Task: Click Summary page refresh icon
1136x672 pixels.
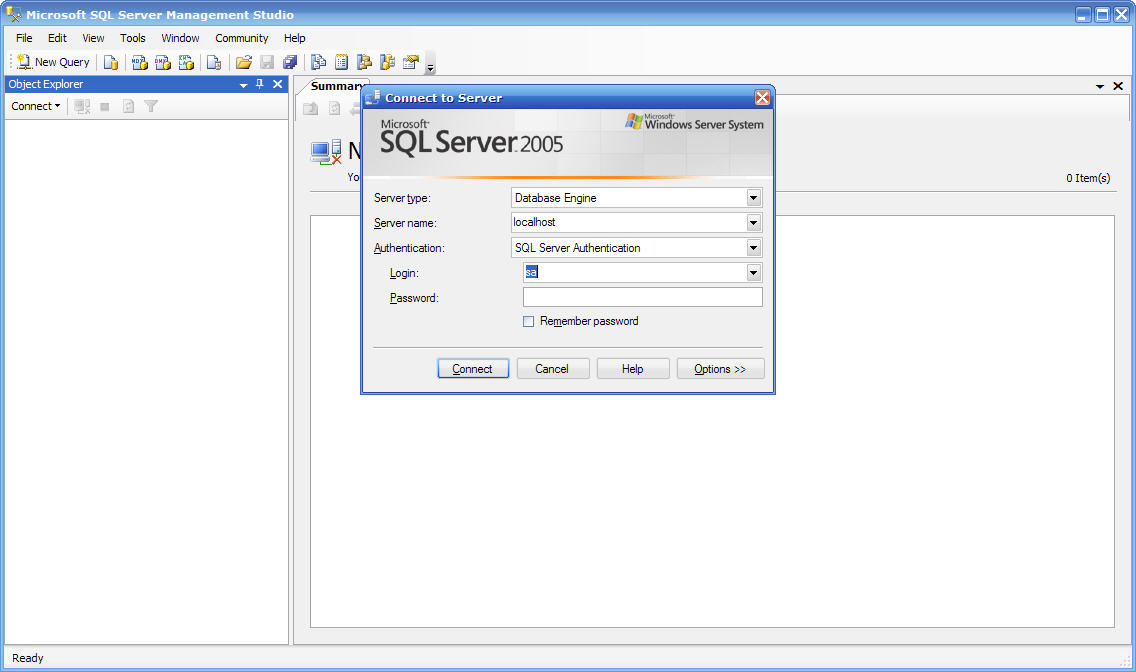Action: [334, 109]
